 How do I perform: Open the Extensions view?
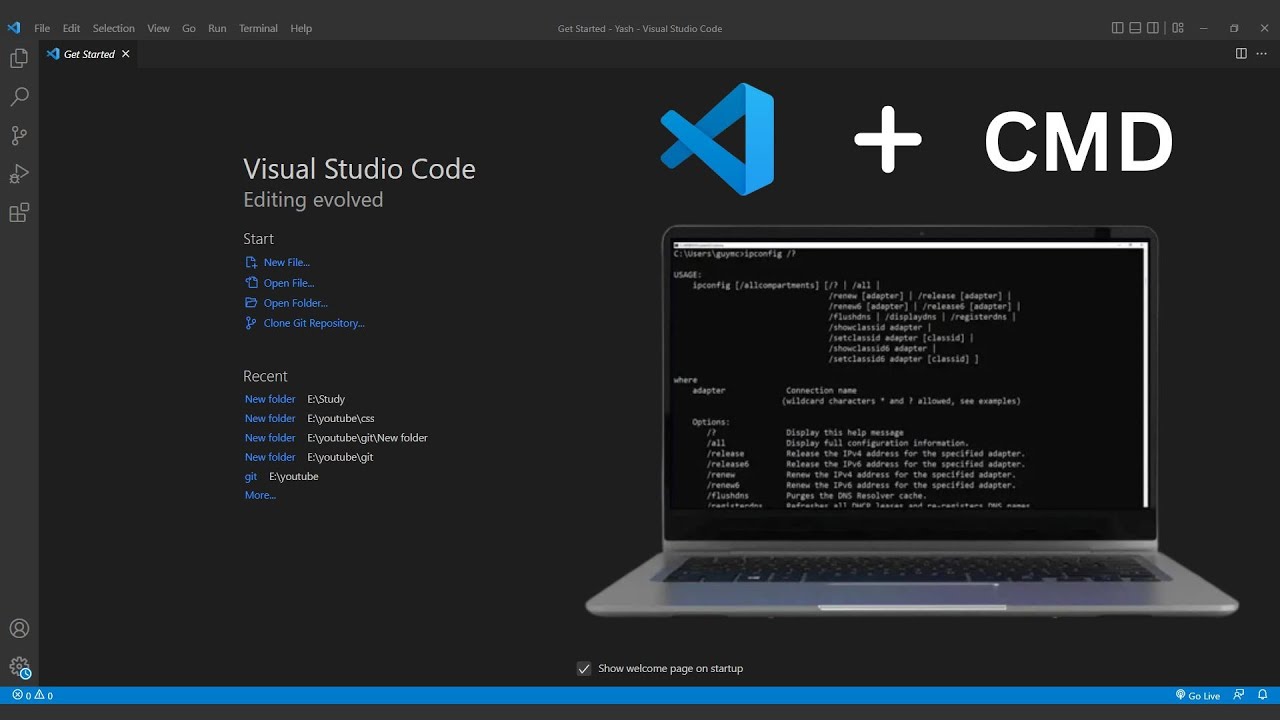tap(19, 212)
